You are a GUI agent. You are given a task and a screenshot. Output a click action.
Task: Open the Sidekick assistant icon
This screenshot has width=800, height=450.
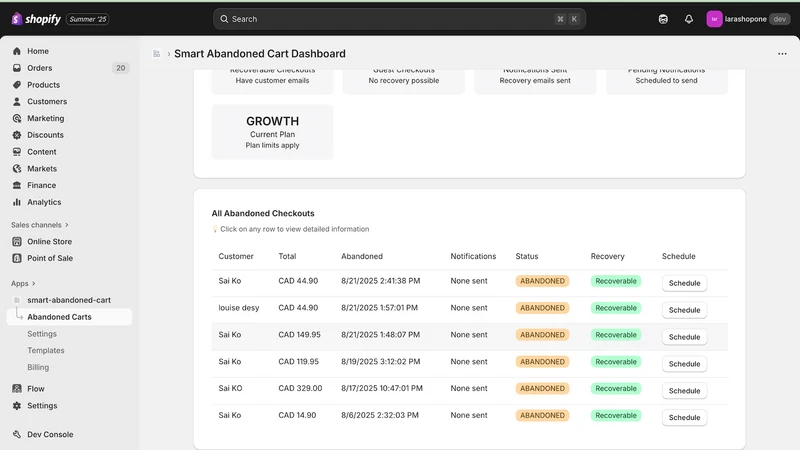click(663, 19)
